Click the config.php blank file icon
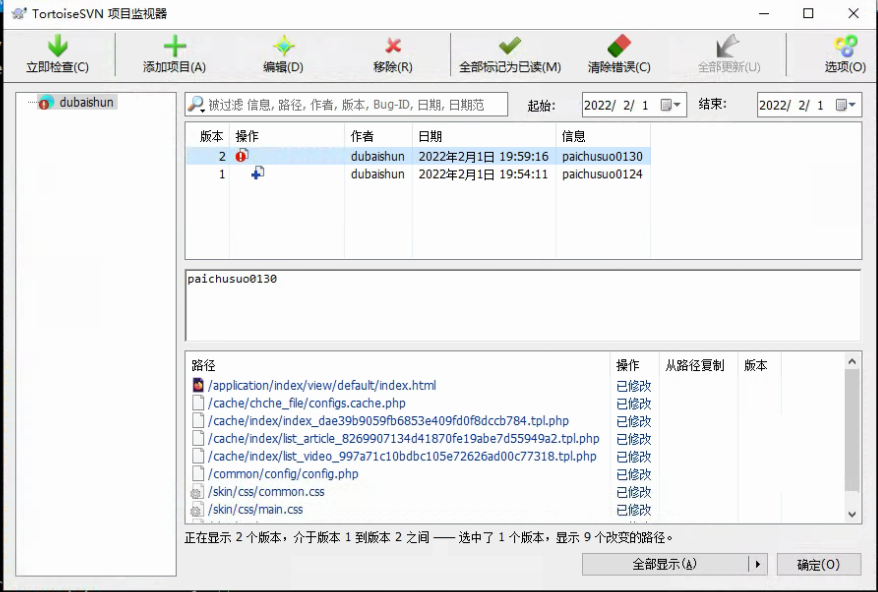This screenshot has width=878, height=592. (x=198, y=474)
